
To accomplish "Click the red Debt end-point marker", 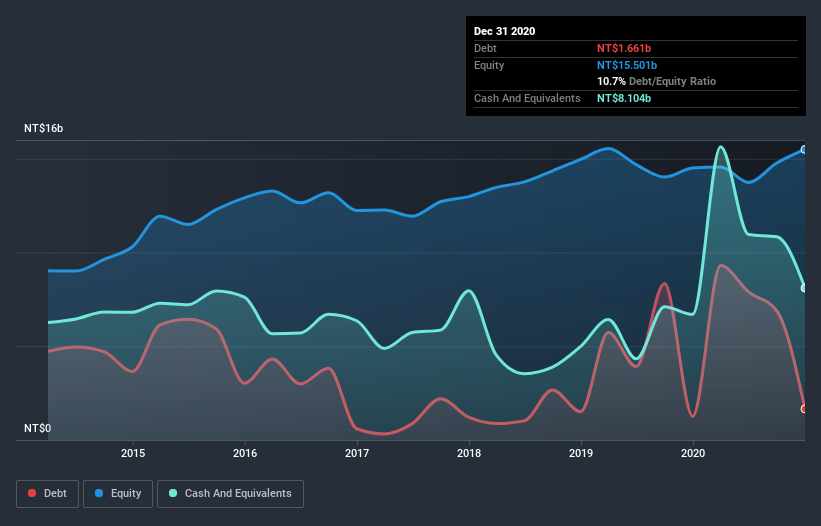I will 804,409.
